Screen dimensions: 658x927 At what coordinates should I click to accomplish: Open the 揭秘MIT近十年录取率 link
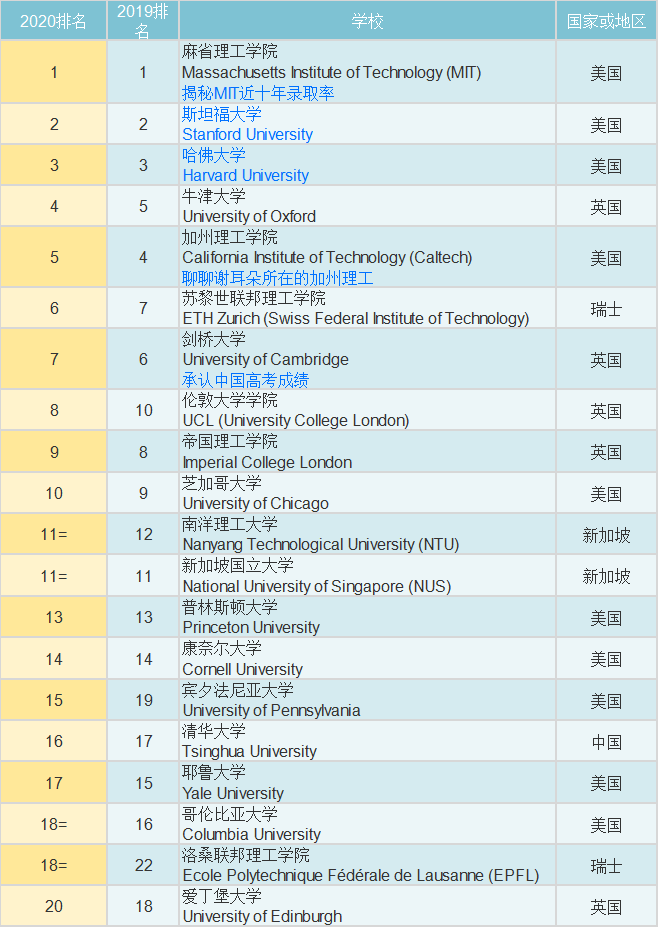point(258,93)
